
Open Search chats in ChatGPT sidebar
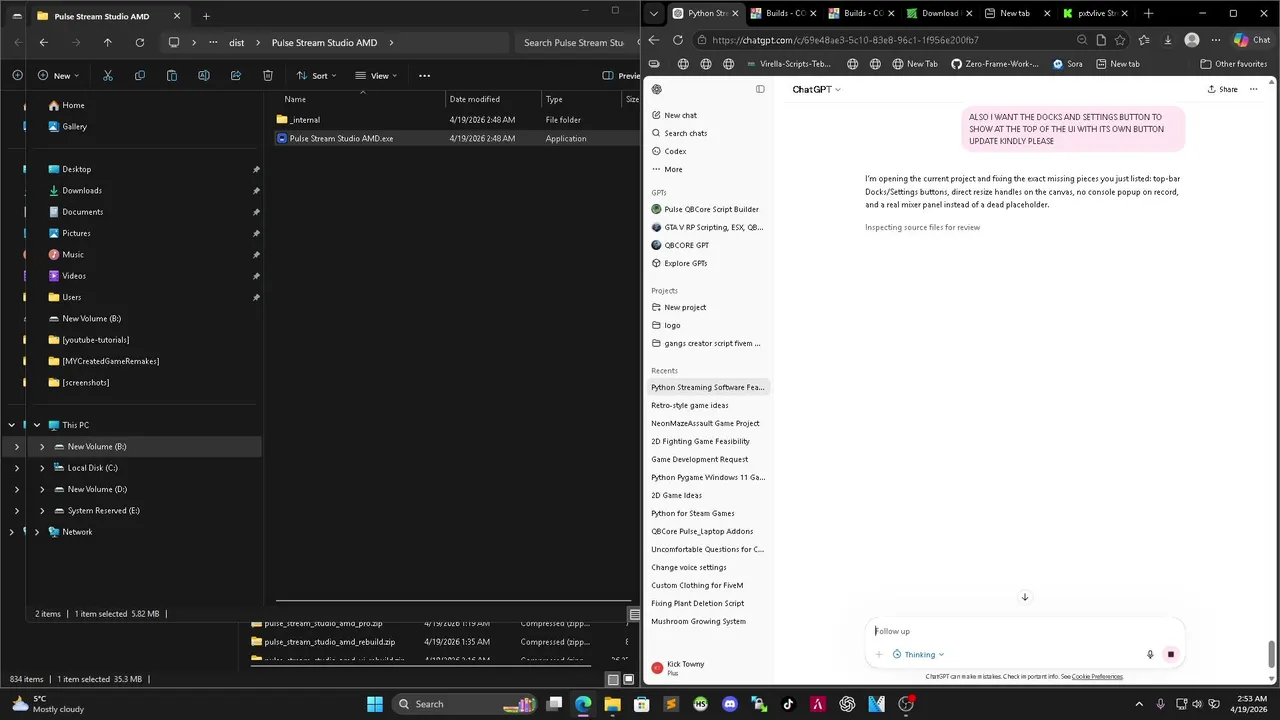(x=709, y=133)
